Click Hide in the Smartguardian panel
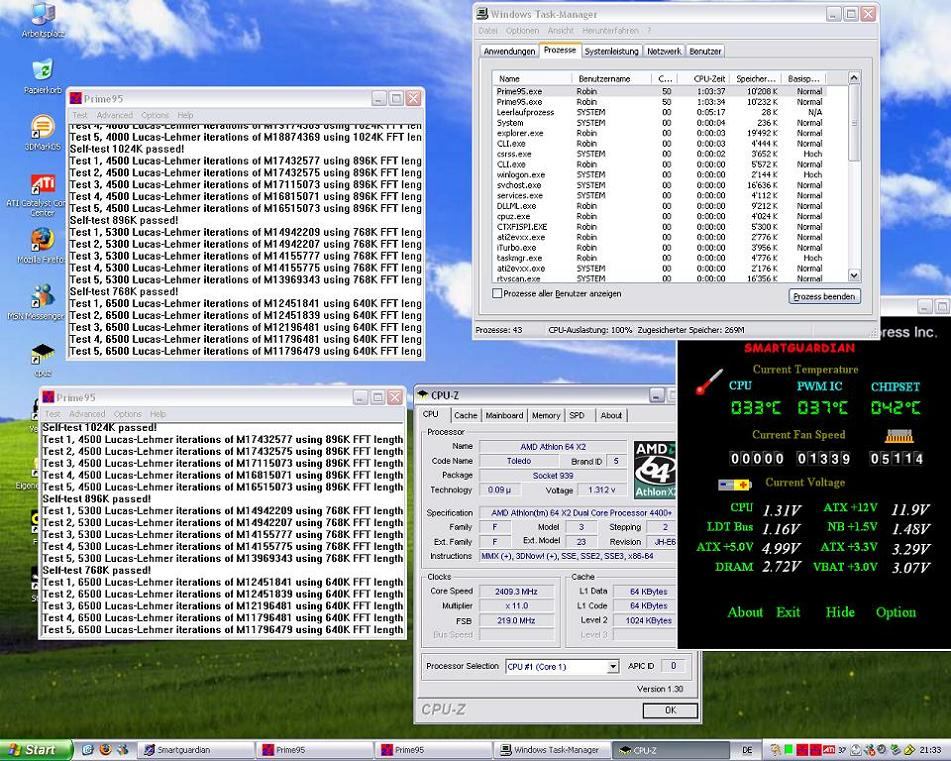951x761 pixels. 840,612
